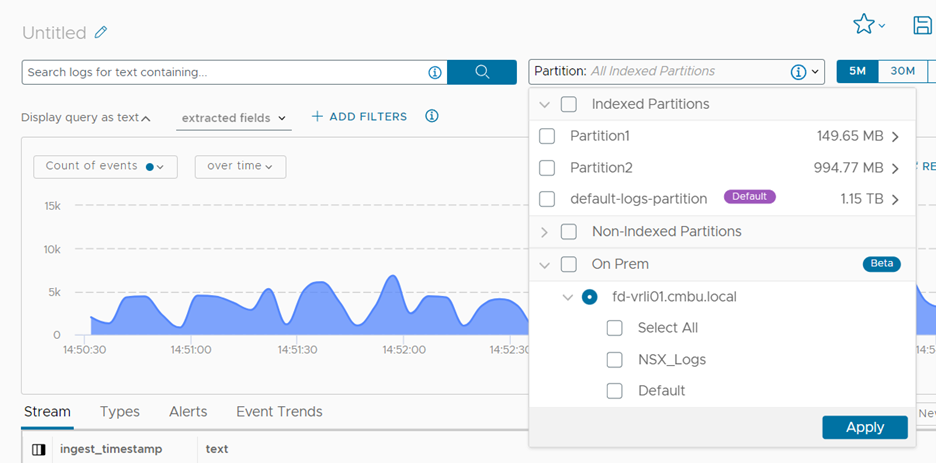Screen dimensions: 936x463
Task: Switch to the Types tab
Action: (x=120, y=411)
